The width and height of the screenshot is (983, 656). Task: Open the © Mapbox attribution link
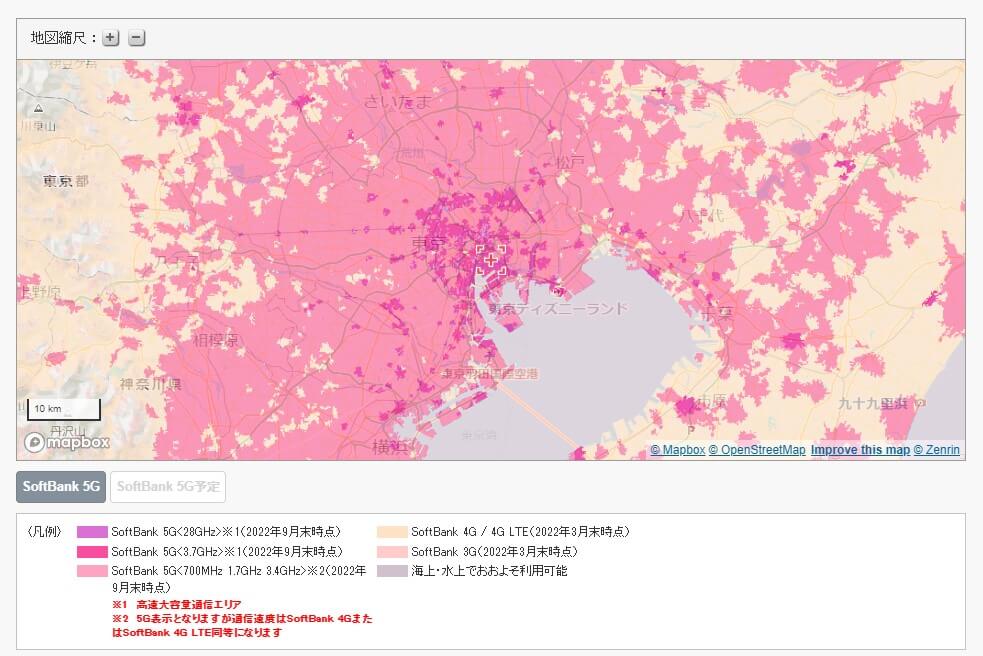click(678, 450)
